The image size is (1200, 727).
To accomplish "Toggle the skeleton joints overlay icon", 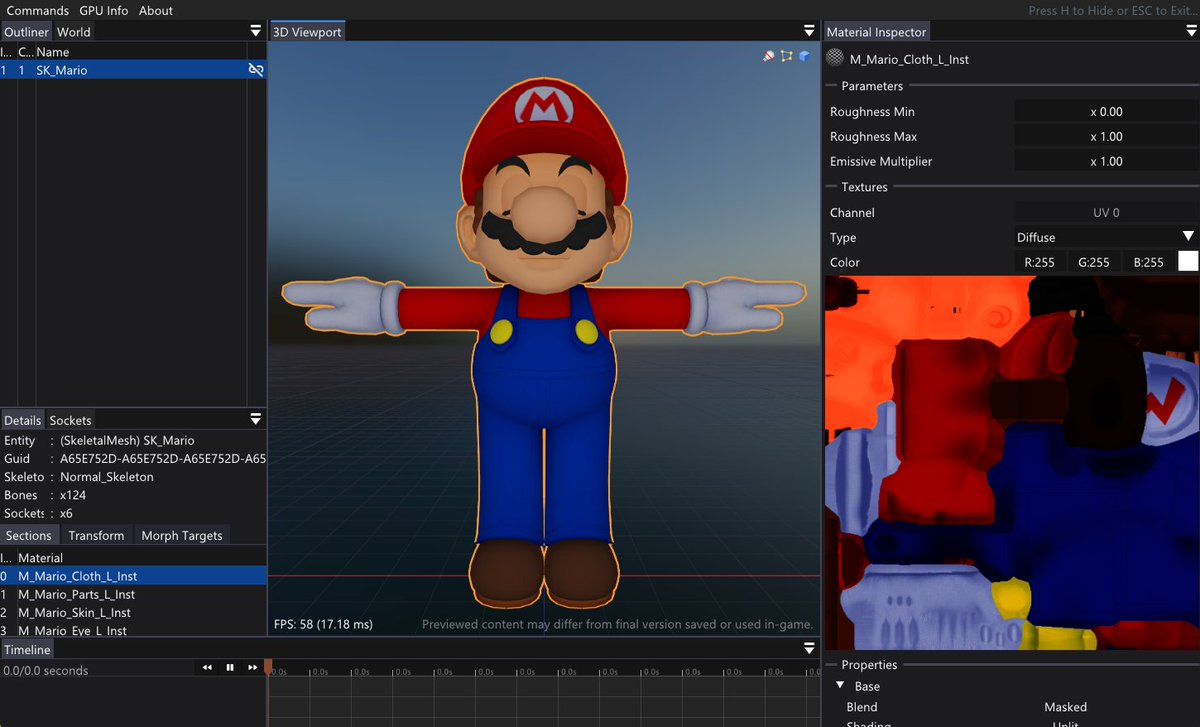I will pos(786,57).
